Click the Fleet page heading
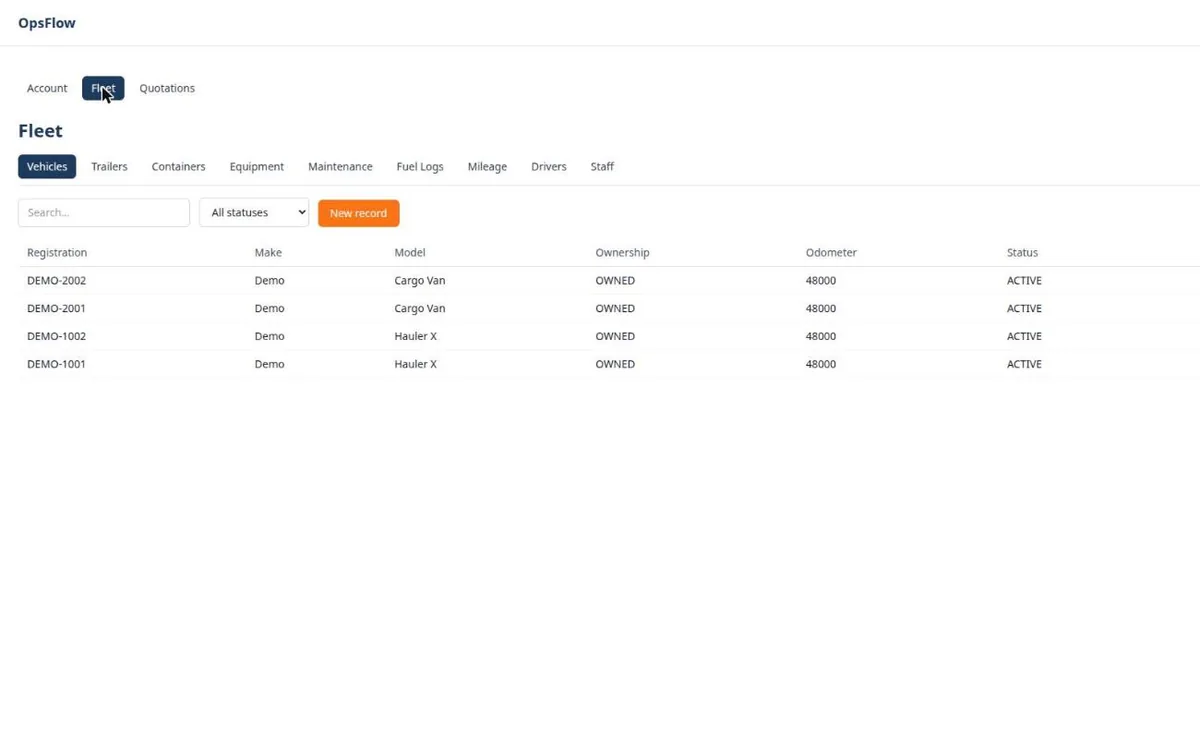1200x750 pixels. (x=40, y=131)
